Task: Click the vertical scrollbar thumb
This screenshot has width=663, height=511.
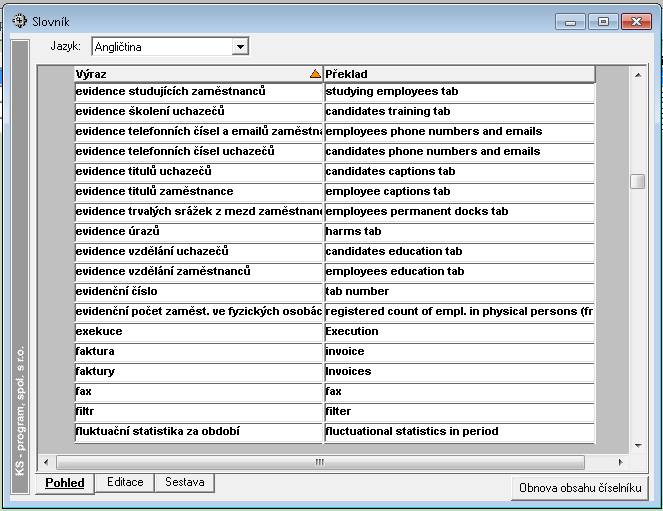Action: [x=638, y=182]
